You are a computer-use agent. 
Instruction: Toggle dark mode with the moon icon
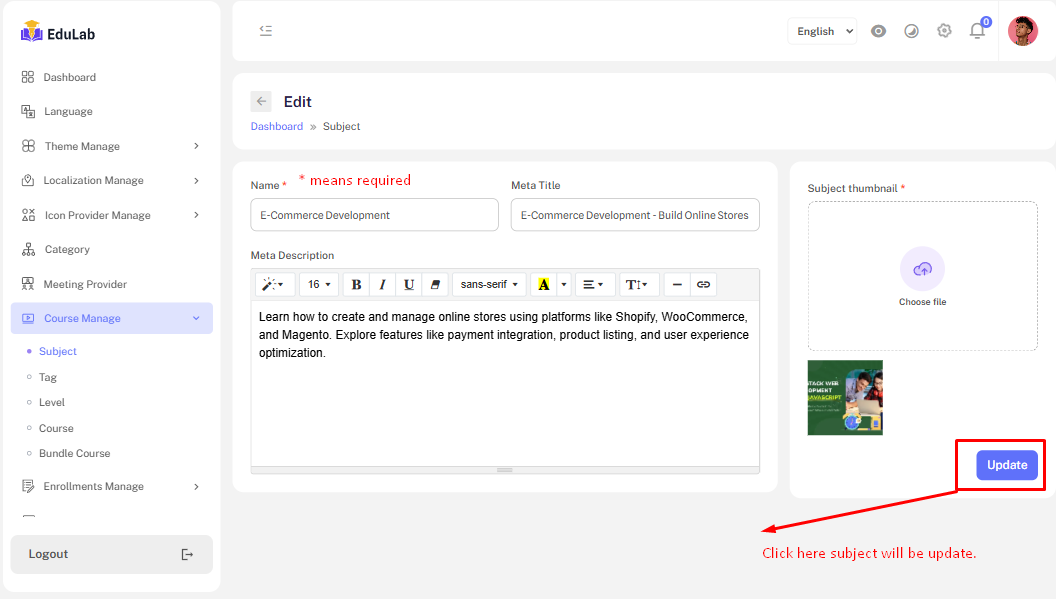[911, 31]
